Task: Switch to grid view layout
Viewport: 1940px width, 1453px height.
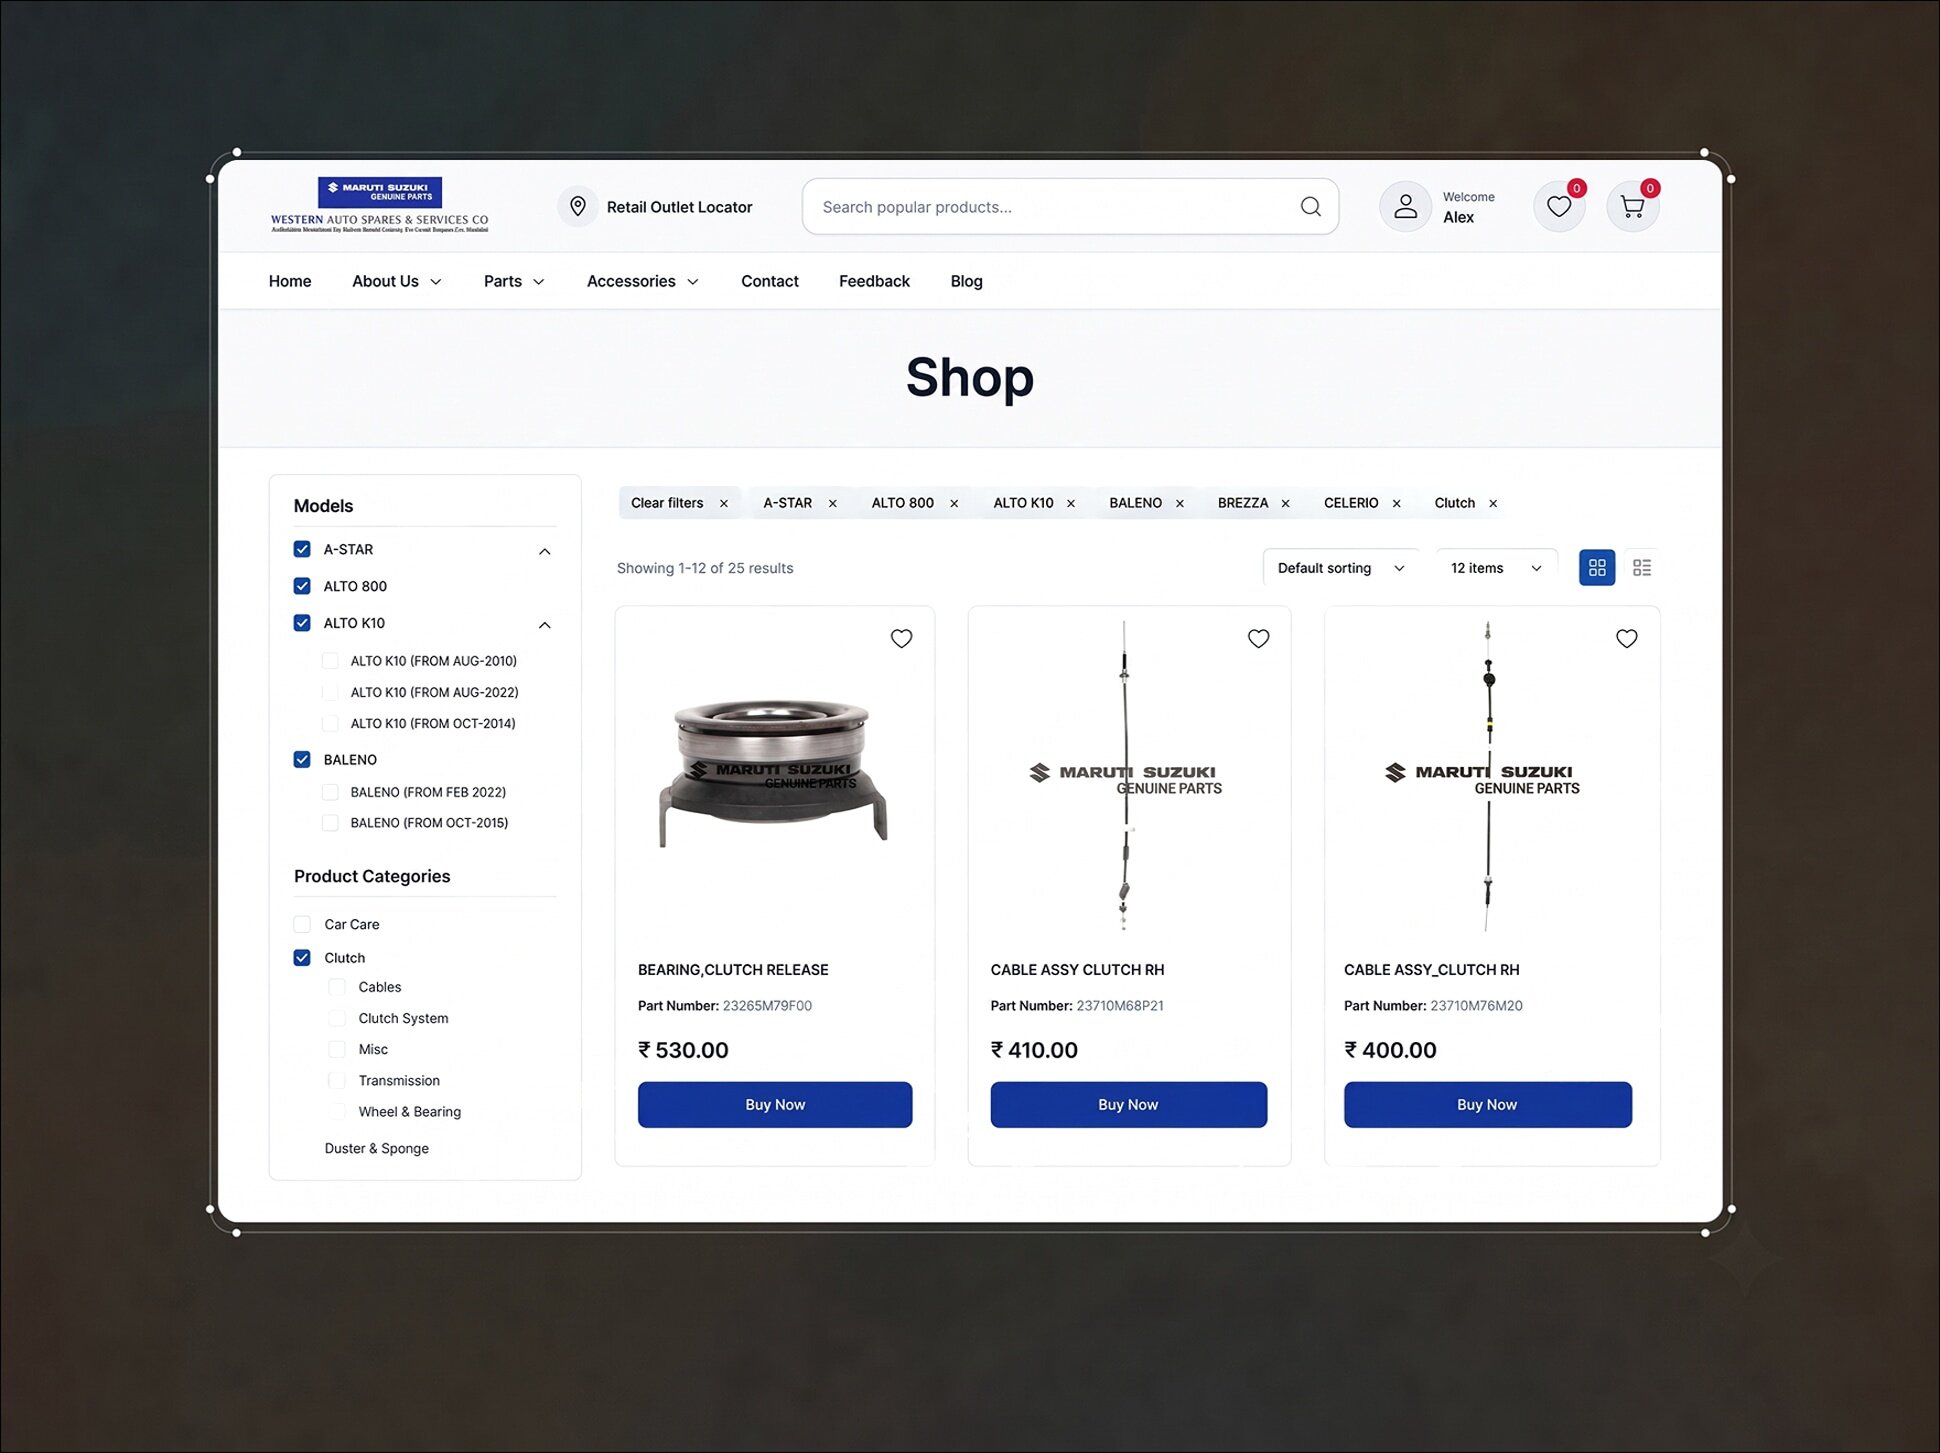Action: [x=1597, y=568]
